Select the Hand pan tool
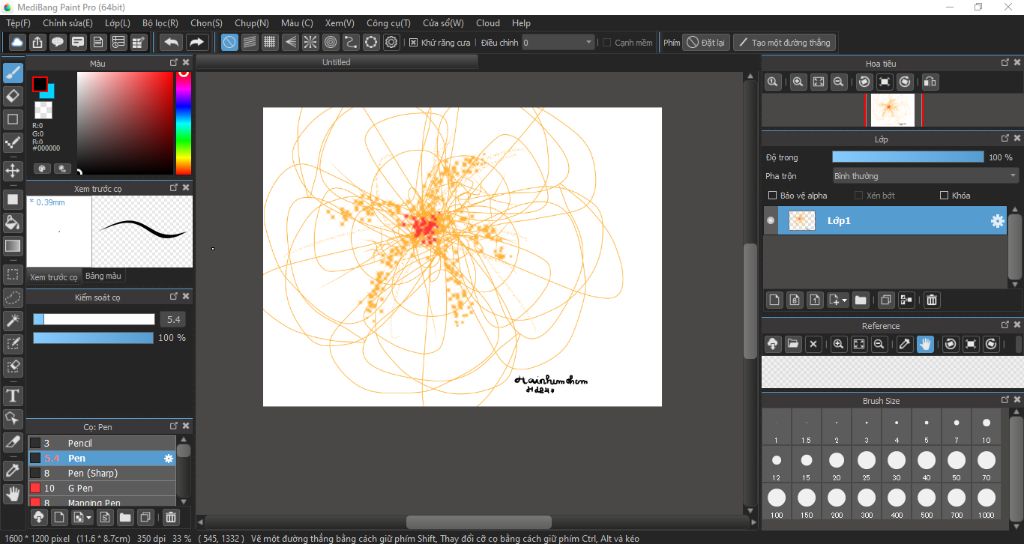This screenshot has width=1024, height=544. click(12, 493)
